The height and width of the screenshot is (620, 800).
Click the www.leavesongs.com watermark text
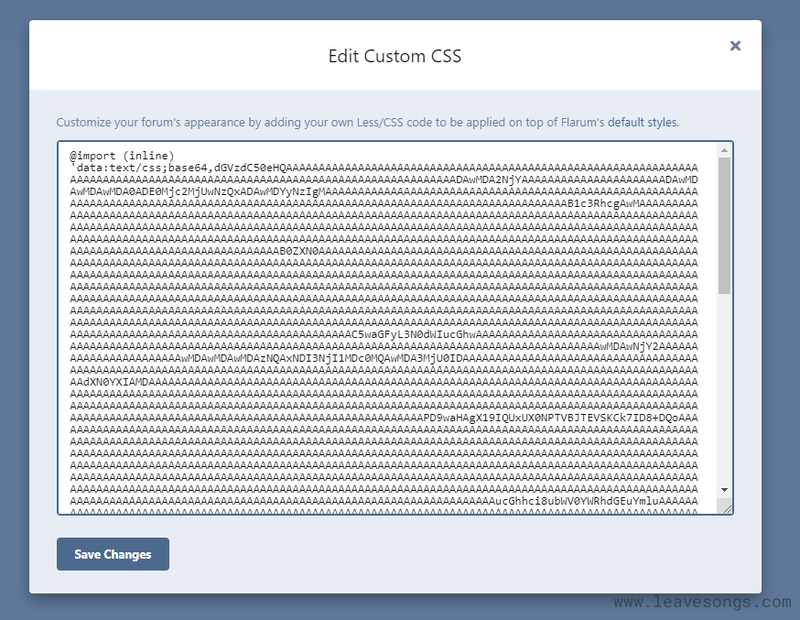point(703,603)
